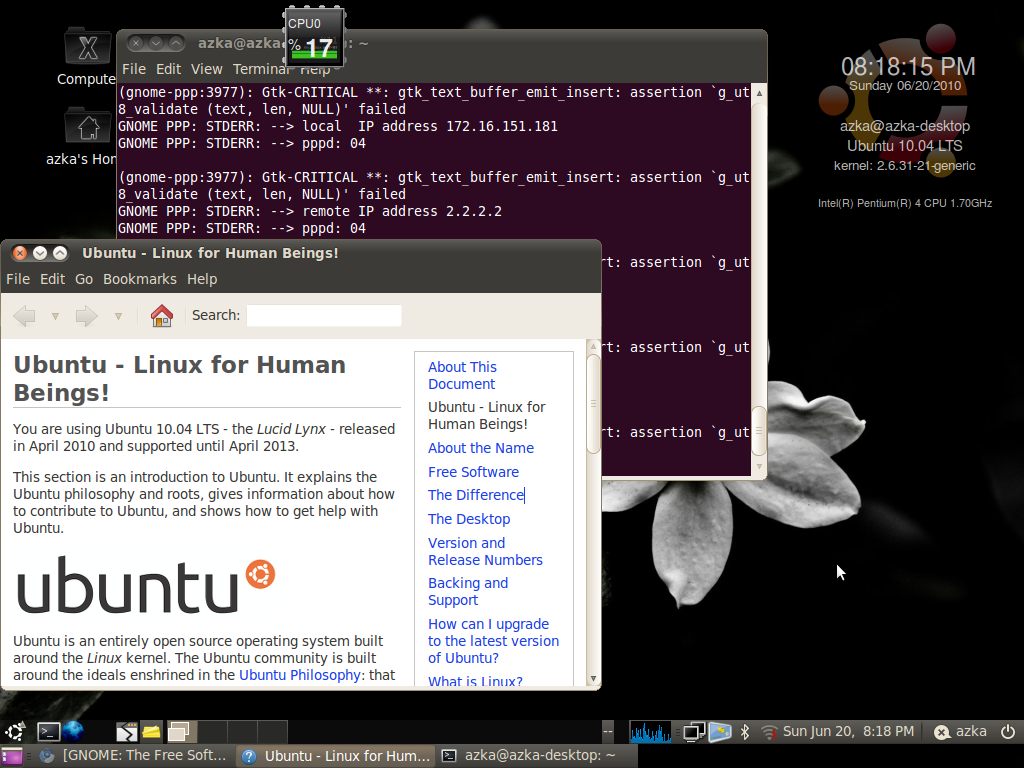Click the Ubuntu logo image in the help page
The image size is (1024, 768).
(146, 585)
